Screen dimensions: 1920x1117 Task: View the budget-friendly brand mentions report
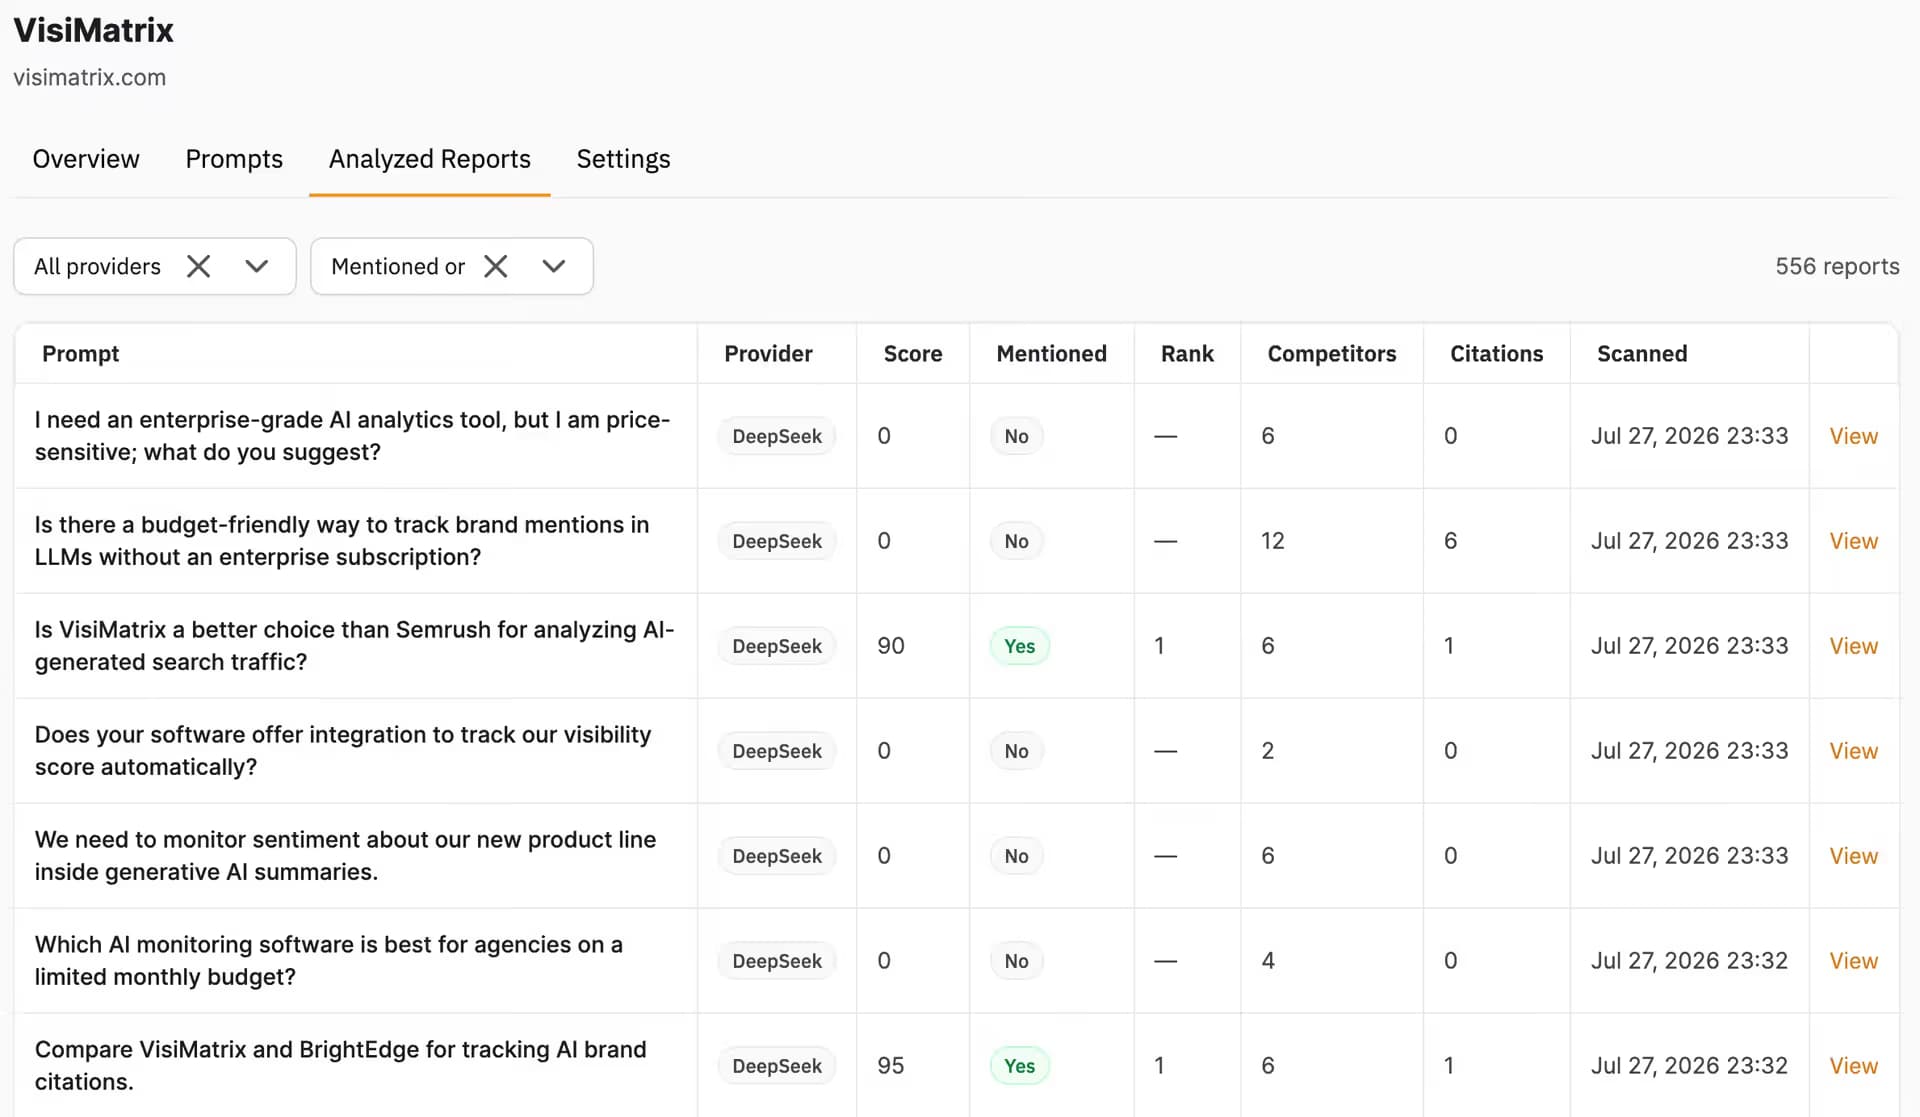click(x=1854, y=541)
